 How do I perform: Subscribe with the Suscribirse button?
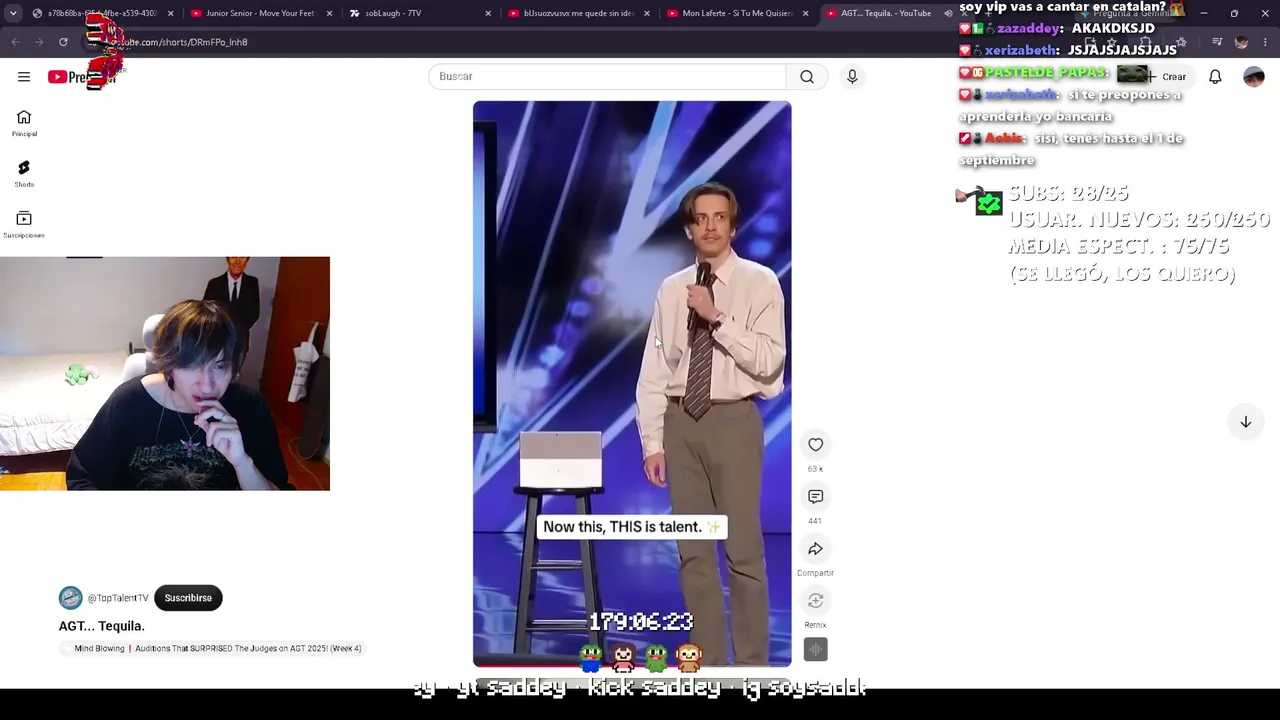click(188, 598)
